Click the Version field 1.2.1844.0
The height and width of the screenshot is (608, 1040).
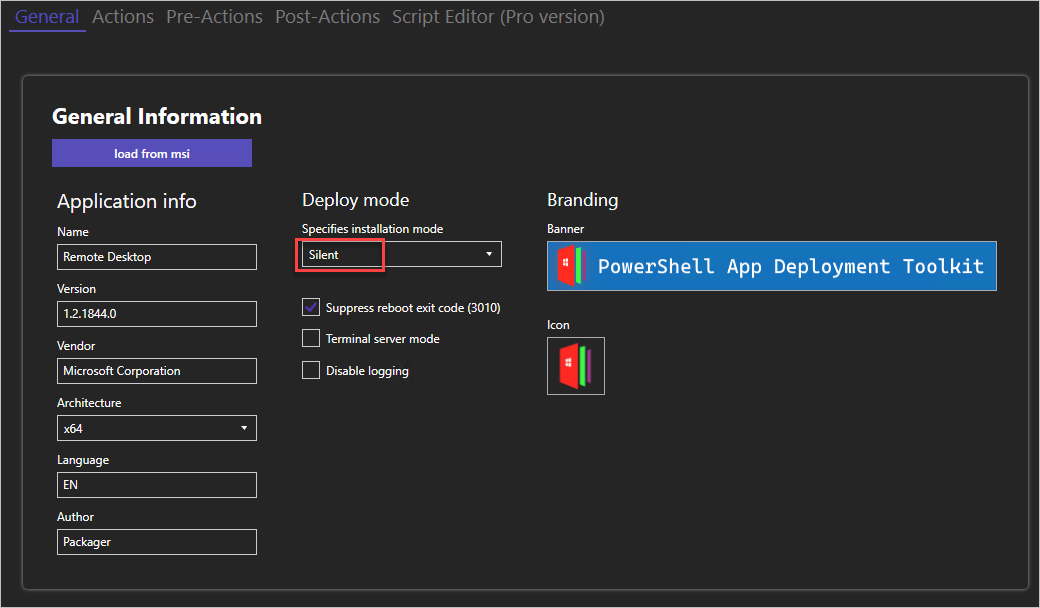tap(157, 314)
